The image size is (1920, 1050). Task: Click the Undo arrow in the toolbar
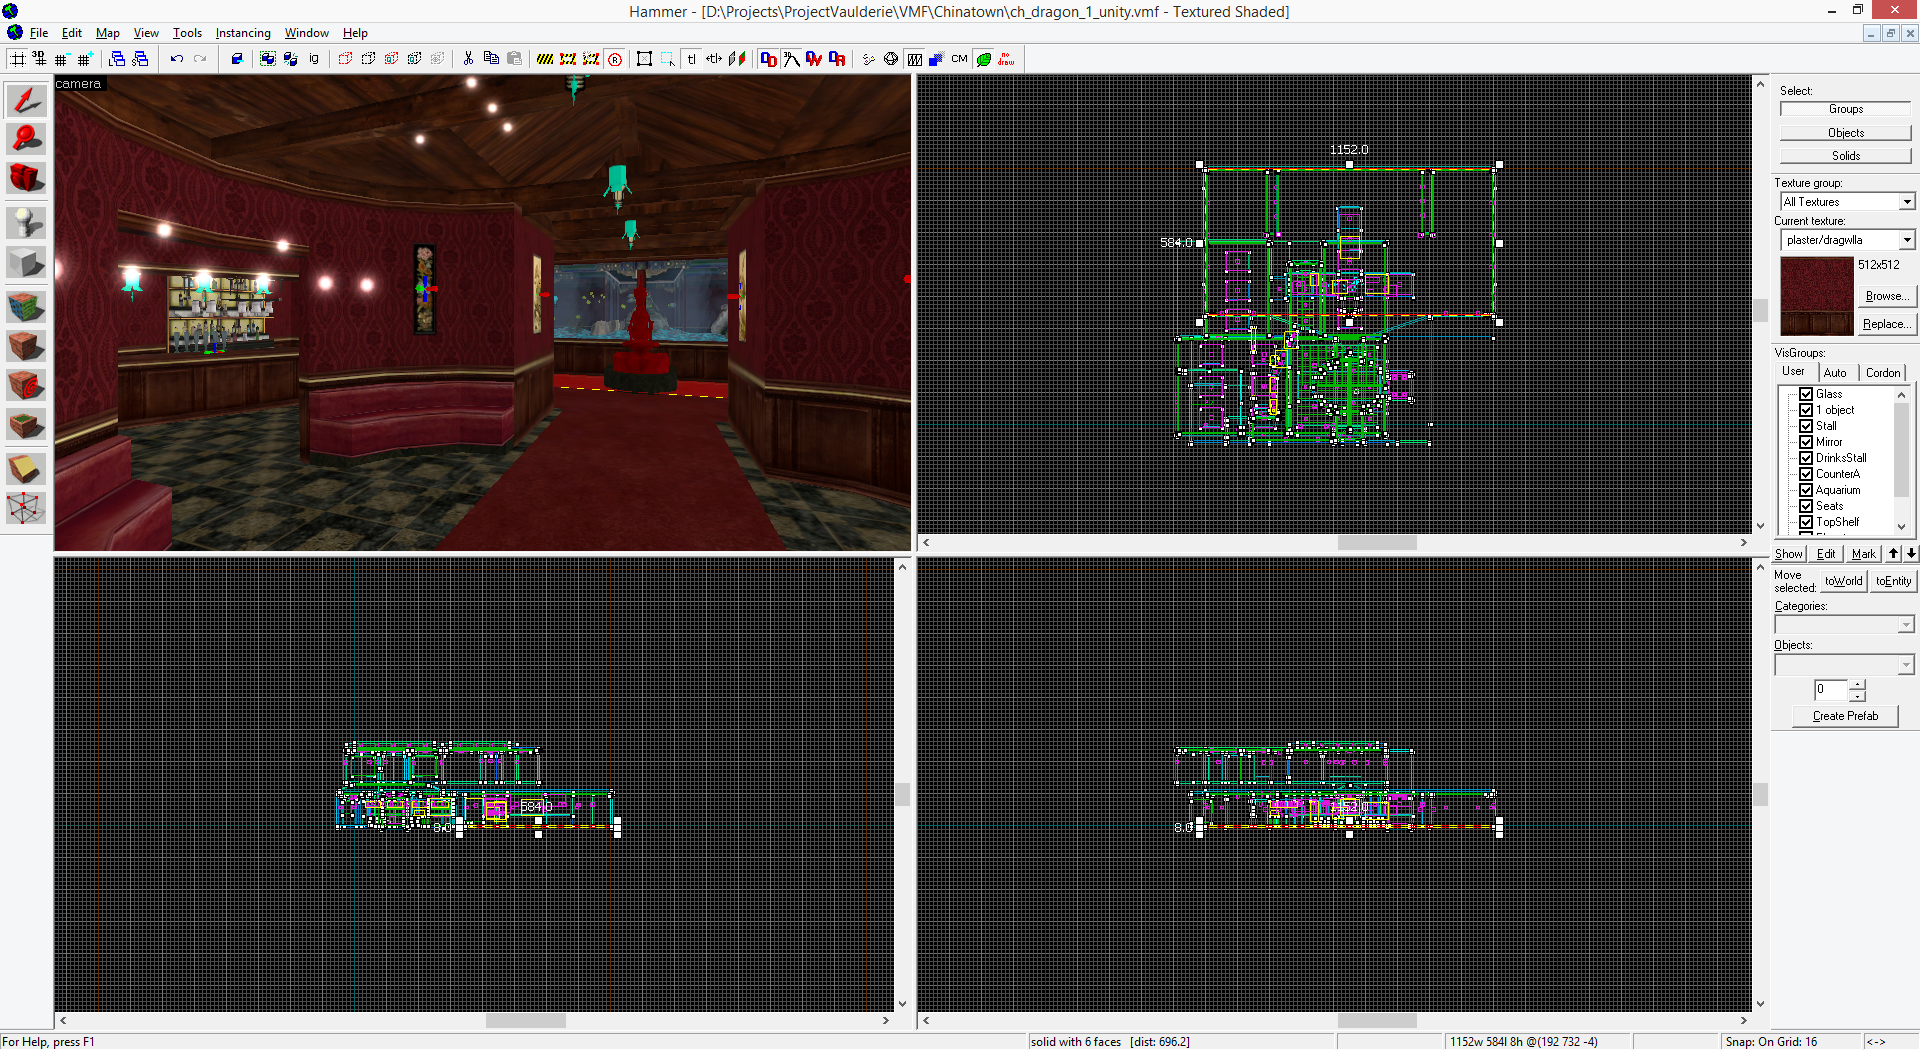[177, 59]
